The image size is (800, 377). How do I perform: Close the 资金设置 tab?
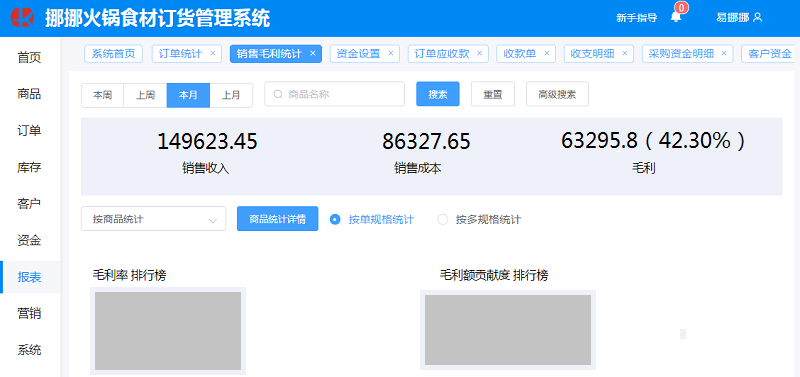tap(391, 53)
